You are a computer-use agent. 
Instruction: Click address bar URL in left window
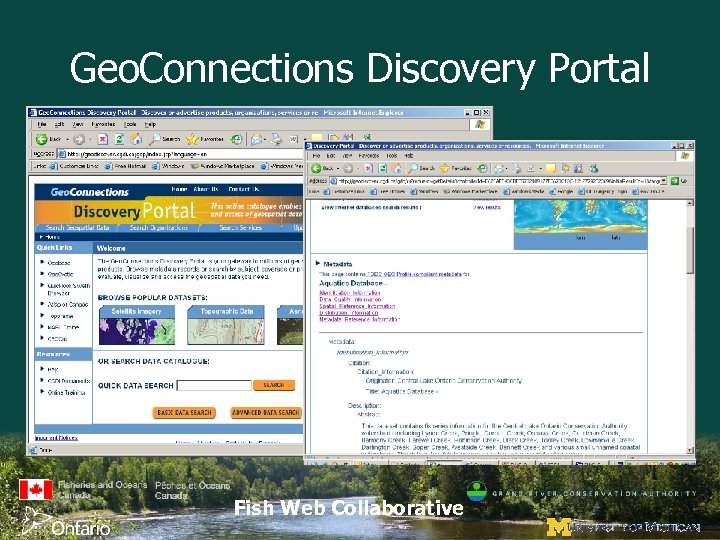coord(138,154)
